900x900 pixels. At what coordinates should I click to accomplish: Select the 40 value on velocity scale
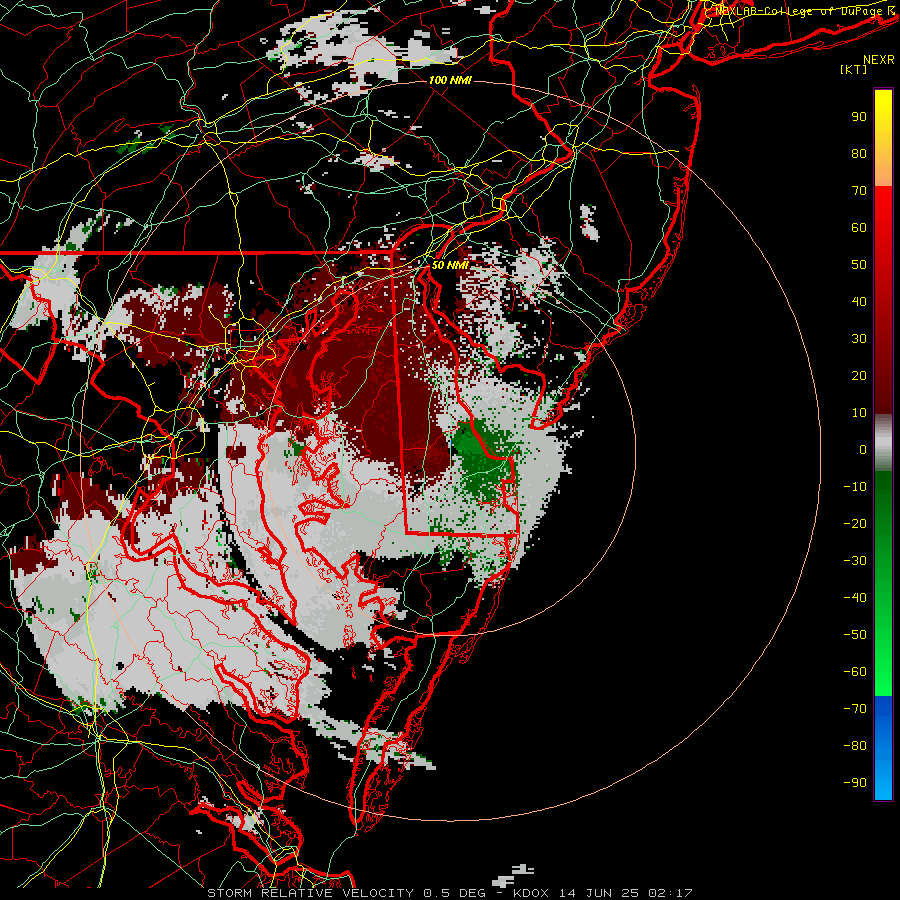(859, 302)
